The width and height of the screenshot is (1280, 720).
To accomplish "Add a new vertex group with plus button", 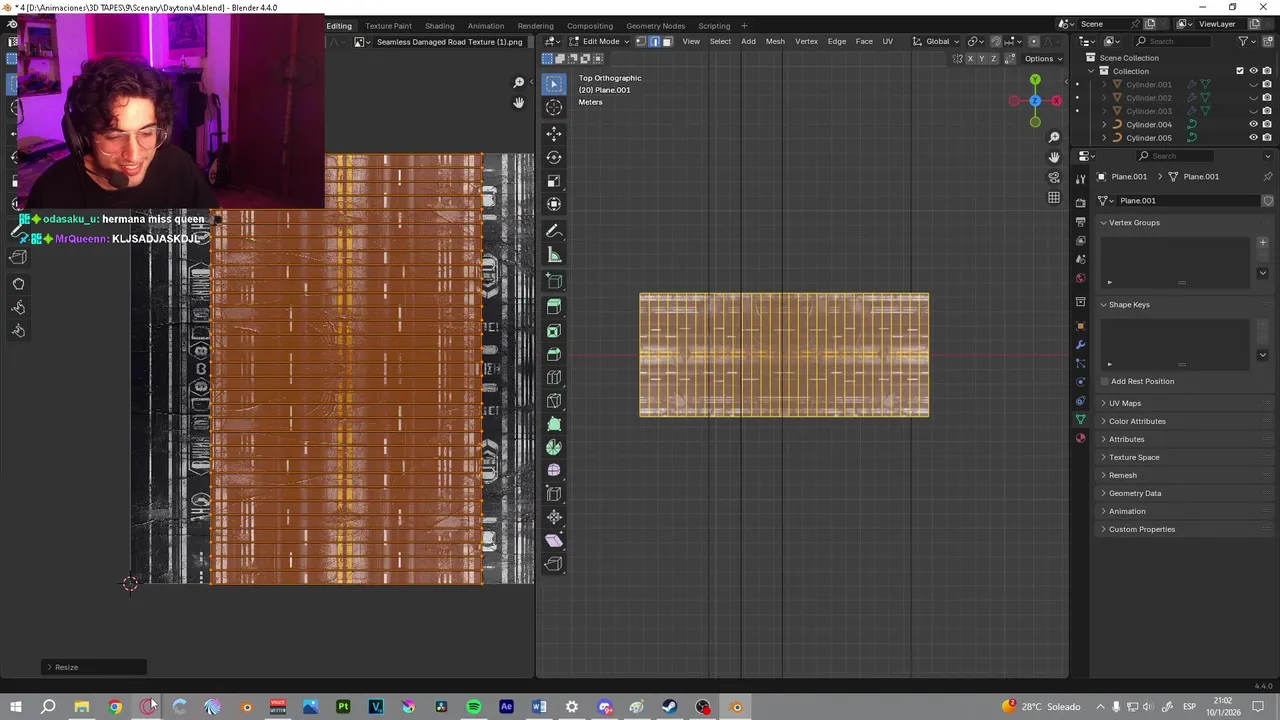I will (1262, 243).
